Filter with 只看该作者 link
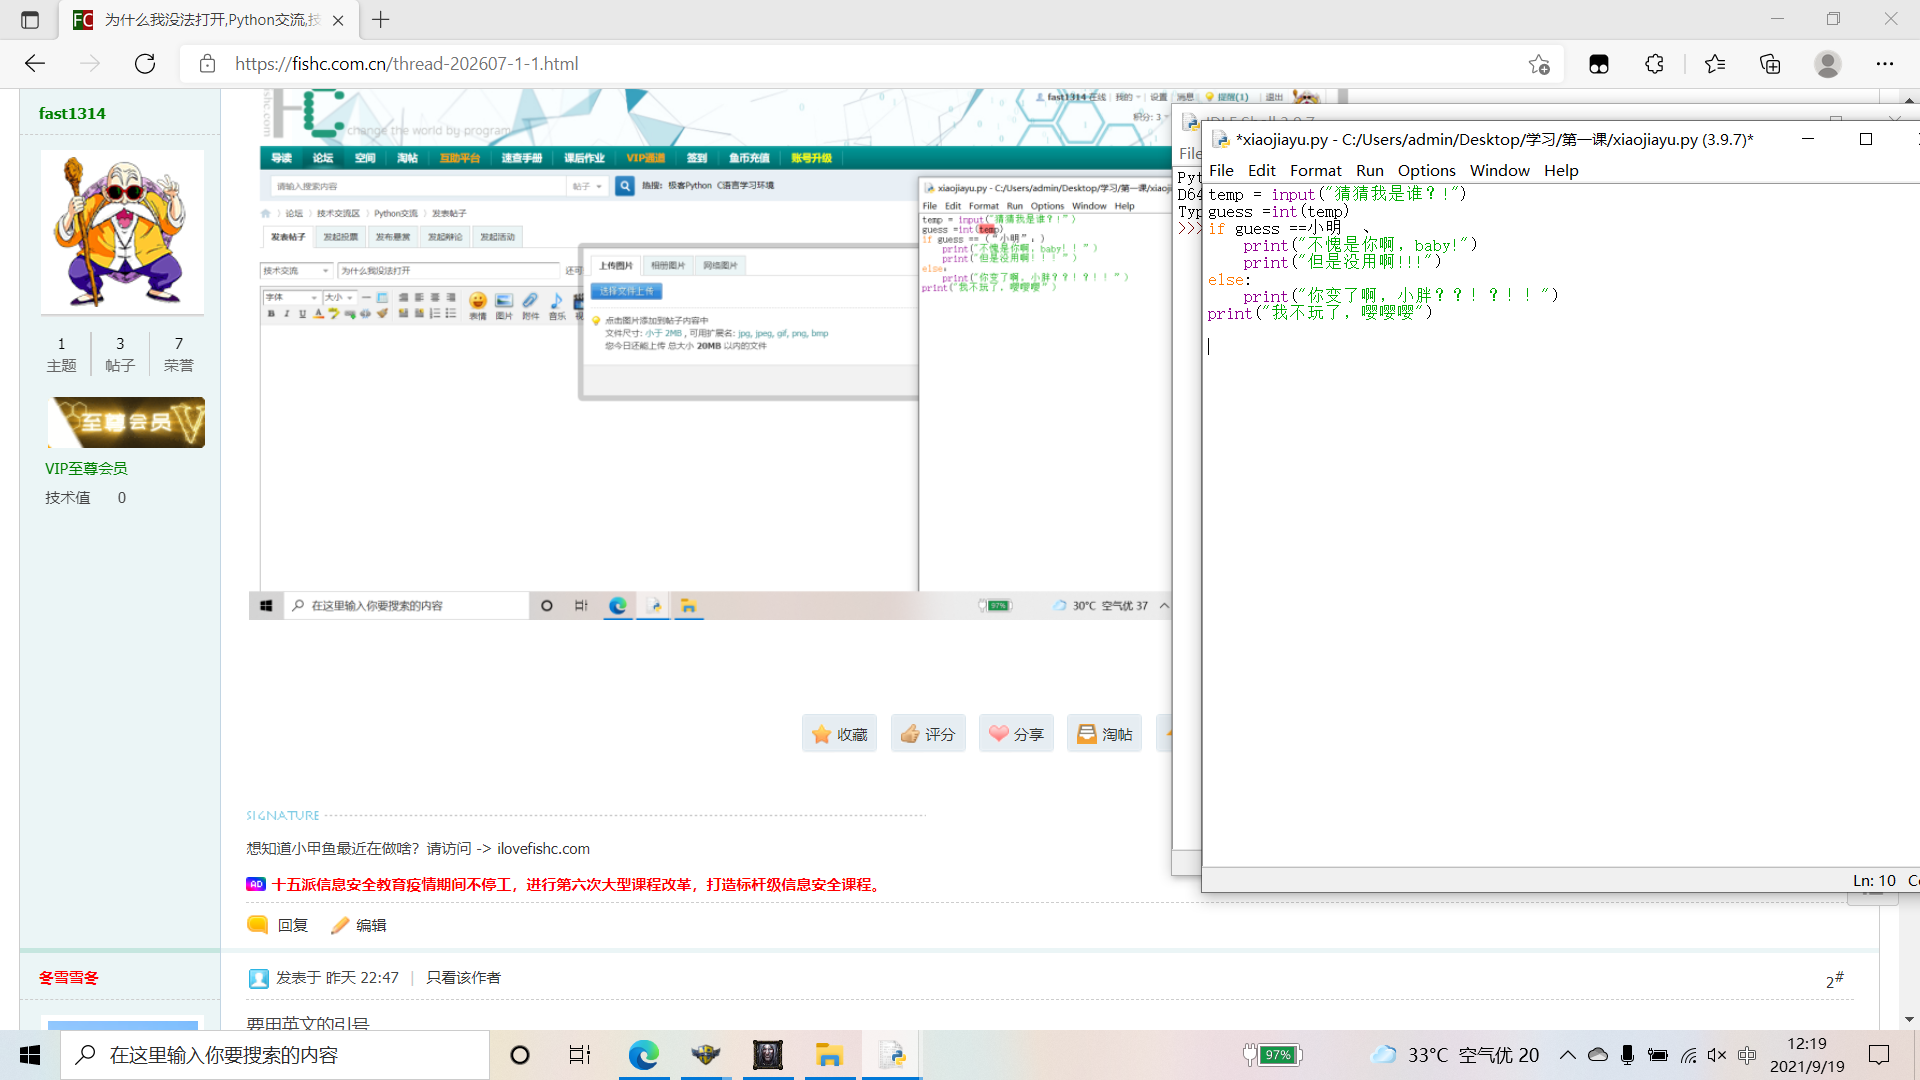Image resolution: width=1920 pixels, height=1080 pixels. tap(463, 978)
